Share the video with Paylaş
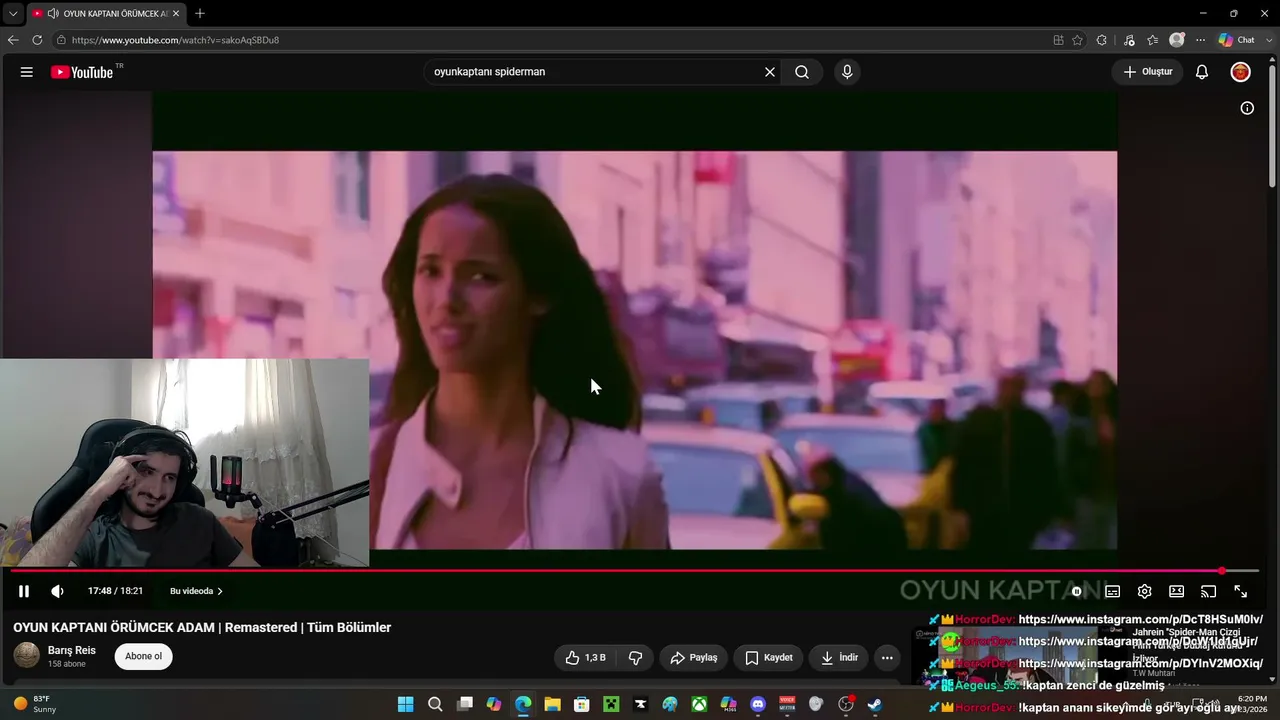The image size is (1280, 720). click(x=694, y=657)
